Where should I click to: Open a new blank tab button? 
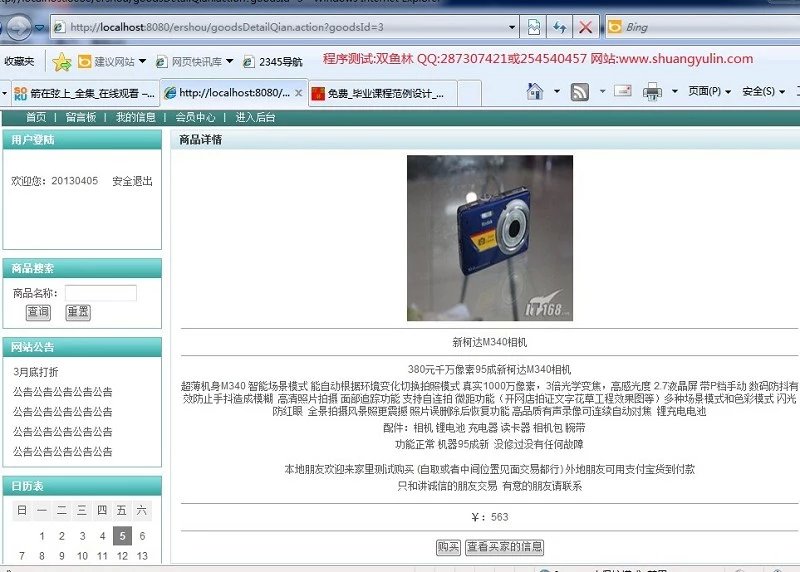tap(469, 93)
